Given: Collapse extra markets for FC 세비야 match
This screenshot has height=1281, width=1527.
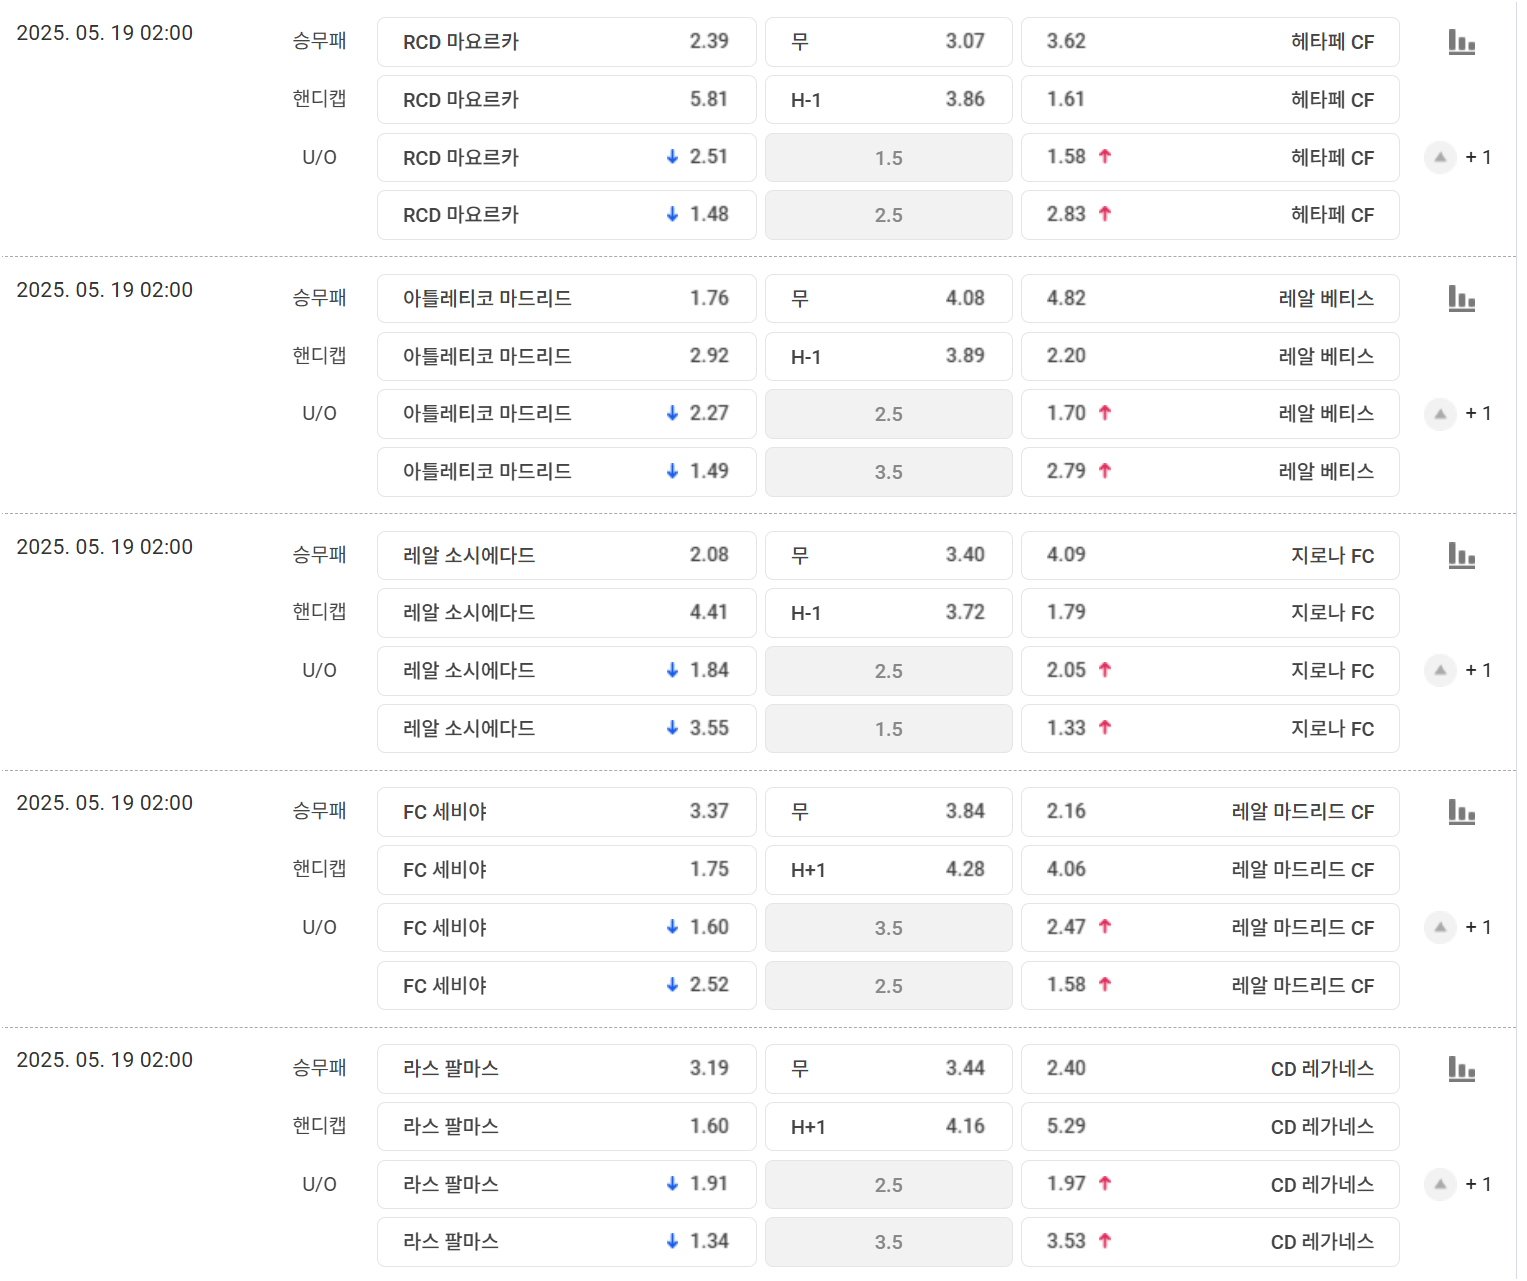Looking at the screenshot, I should [1440, 927].
